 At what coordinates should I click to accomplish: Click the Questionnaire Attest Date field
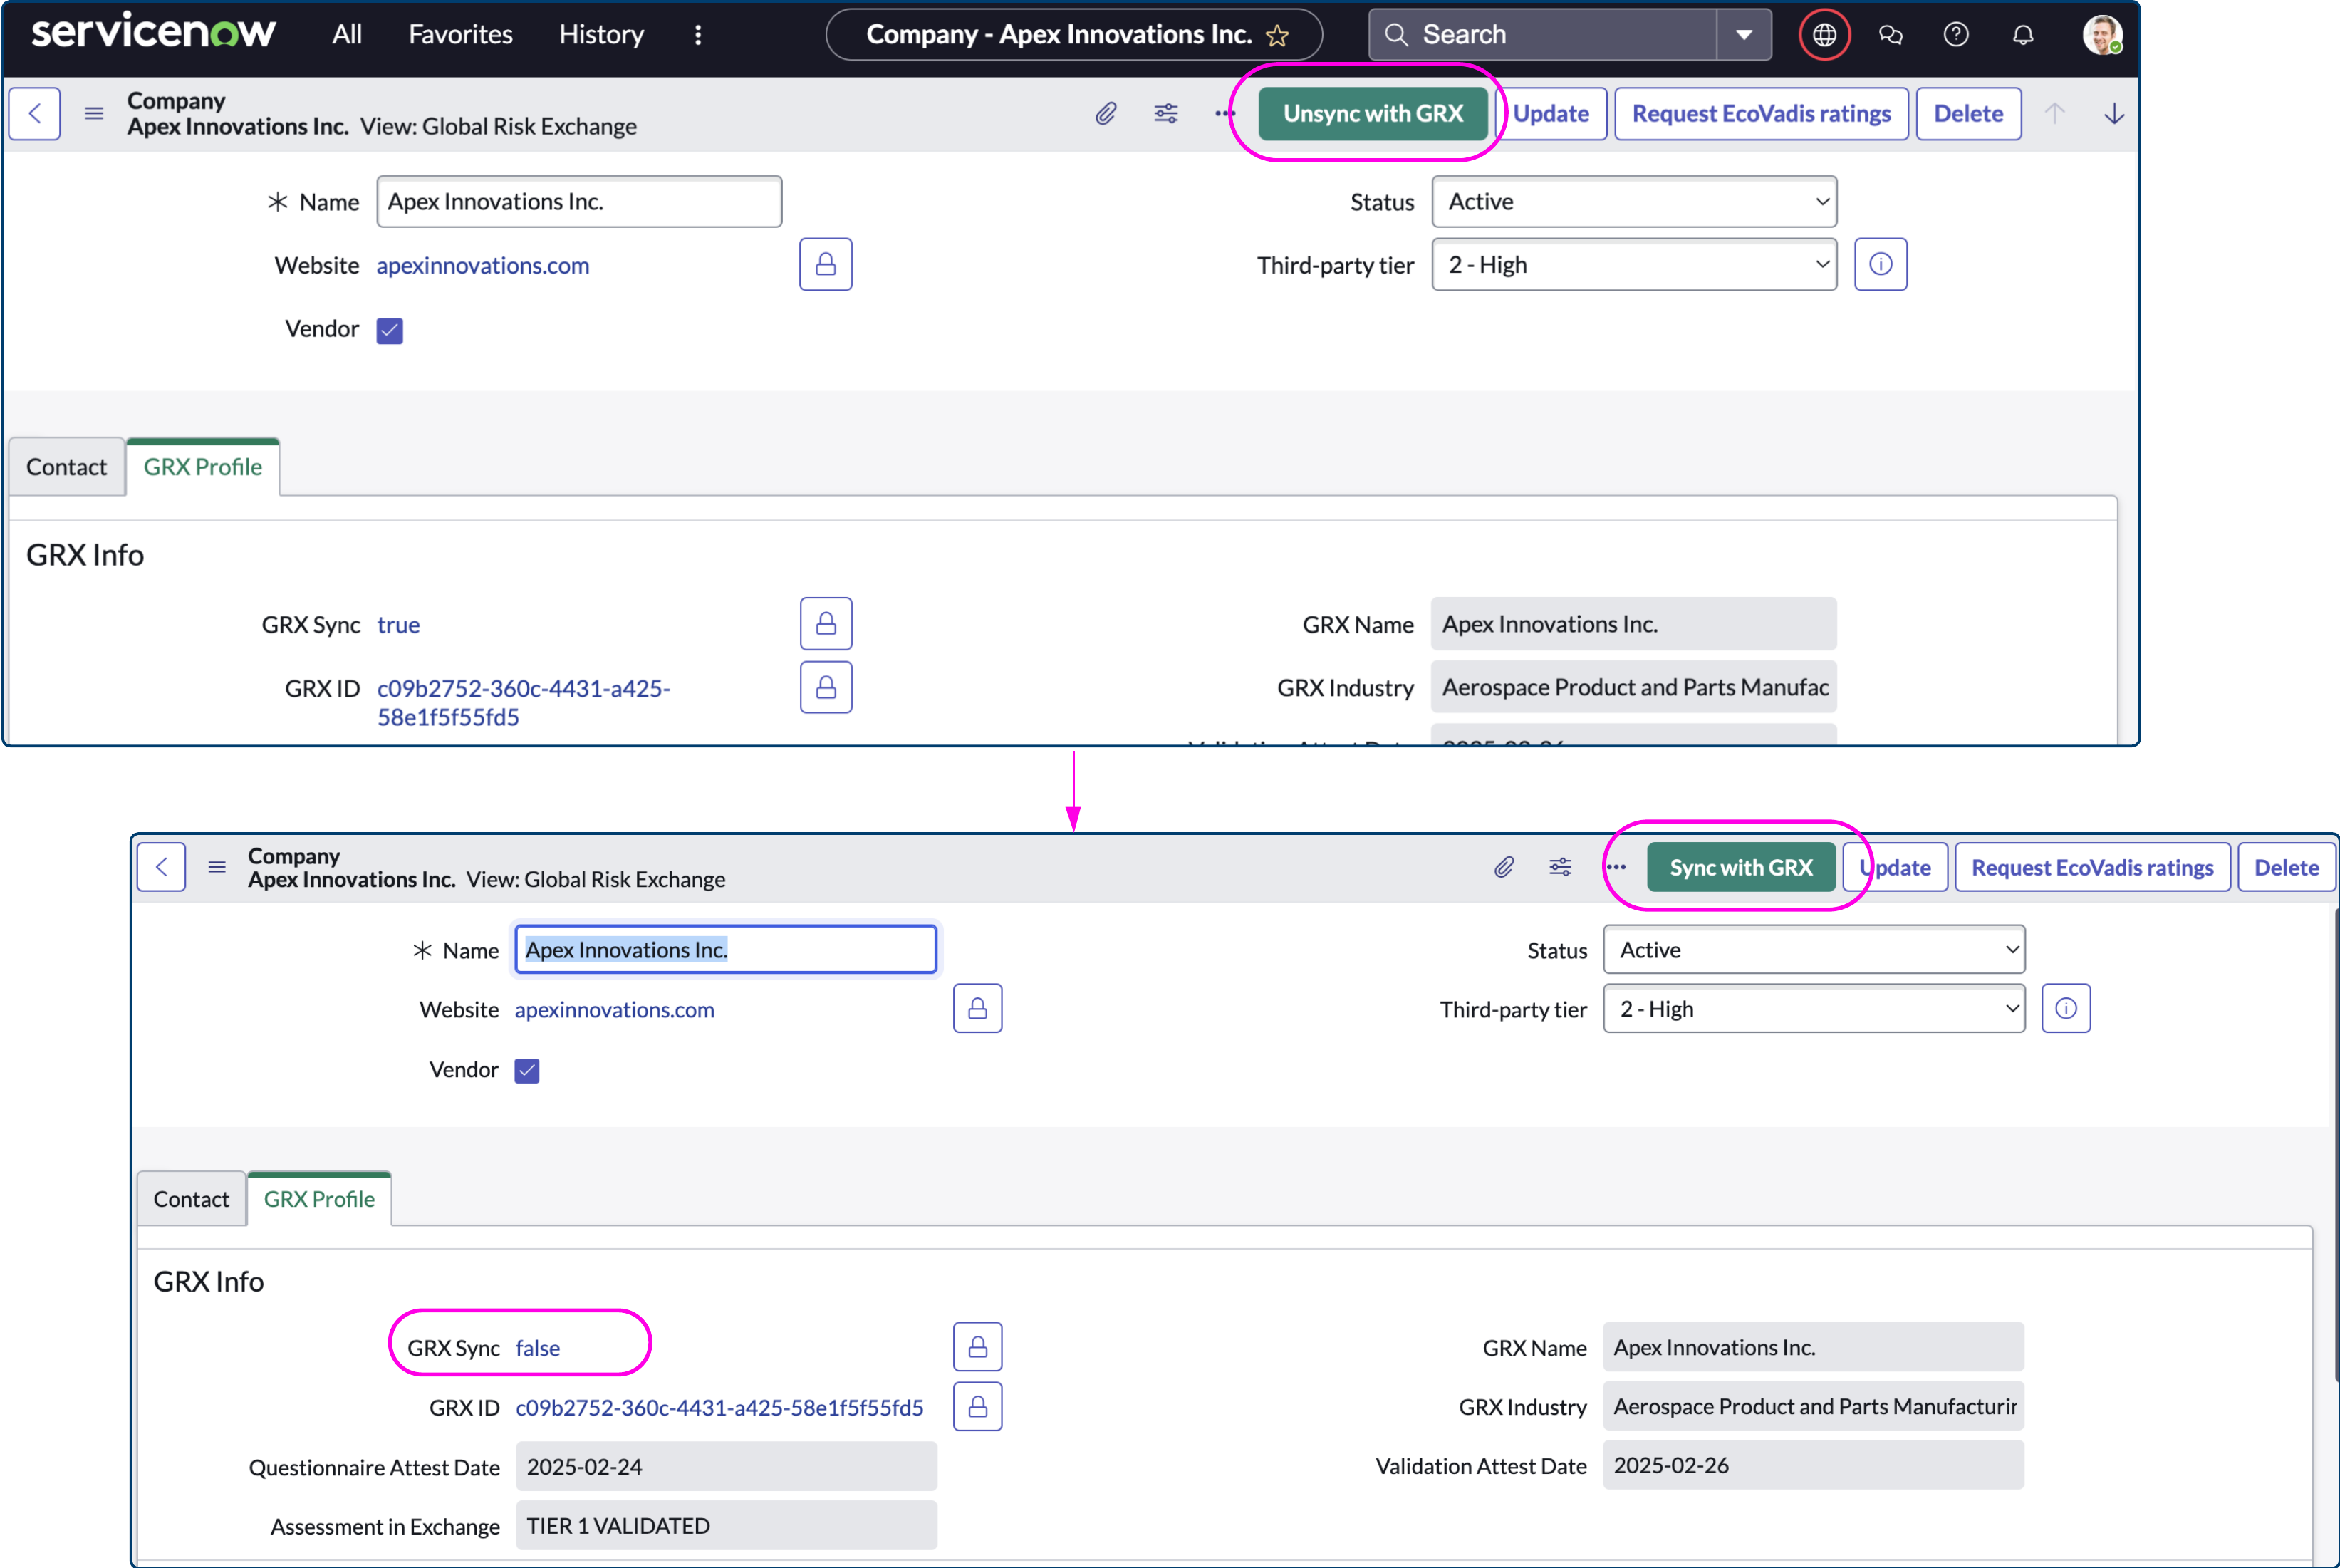(726, 1466)
